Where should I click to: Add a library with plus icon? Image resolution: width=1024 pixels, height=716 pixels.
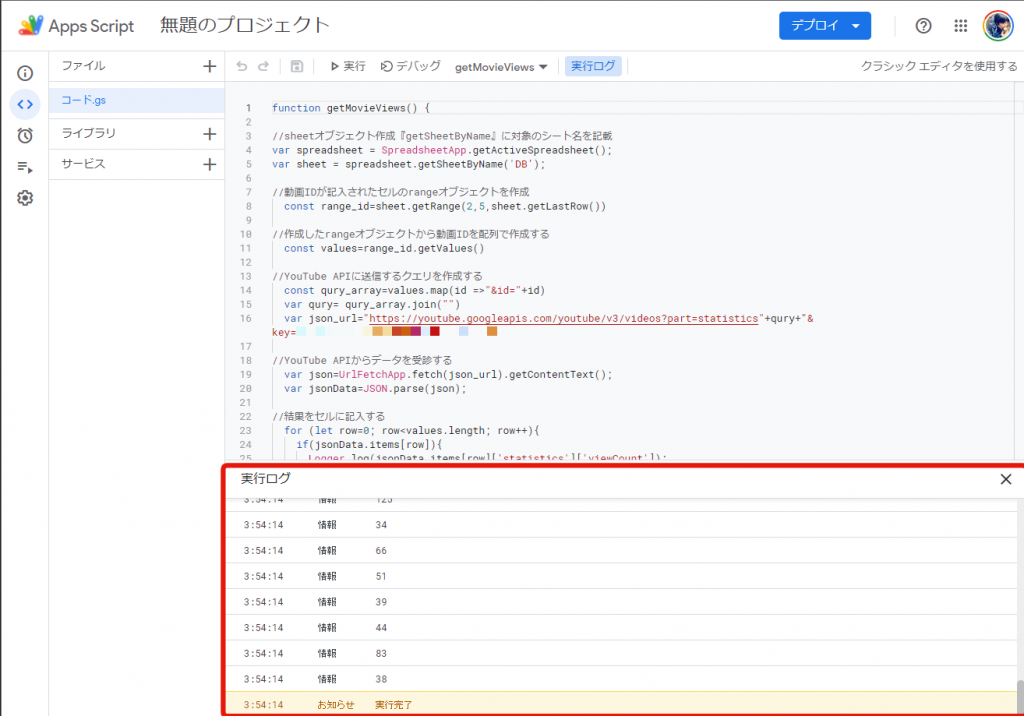(x=209, y=133)
